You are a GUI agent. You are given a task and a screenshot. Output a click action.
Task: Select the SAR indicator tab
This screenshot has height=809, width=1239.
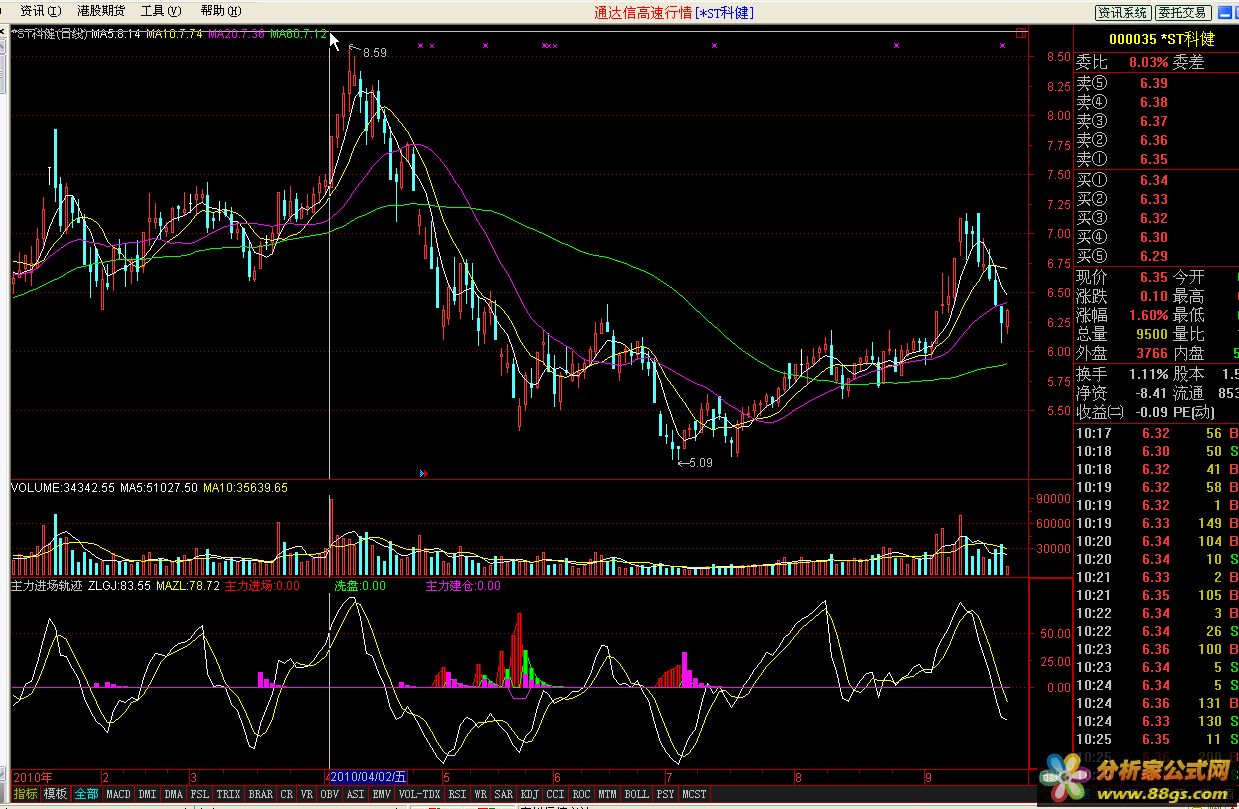pyautogui.click(x=504, y=794)
